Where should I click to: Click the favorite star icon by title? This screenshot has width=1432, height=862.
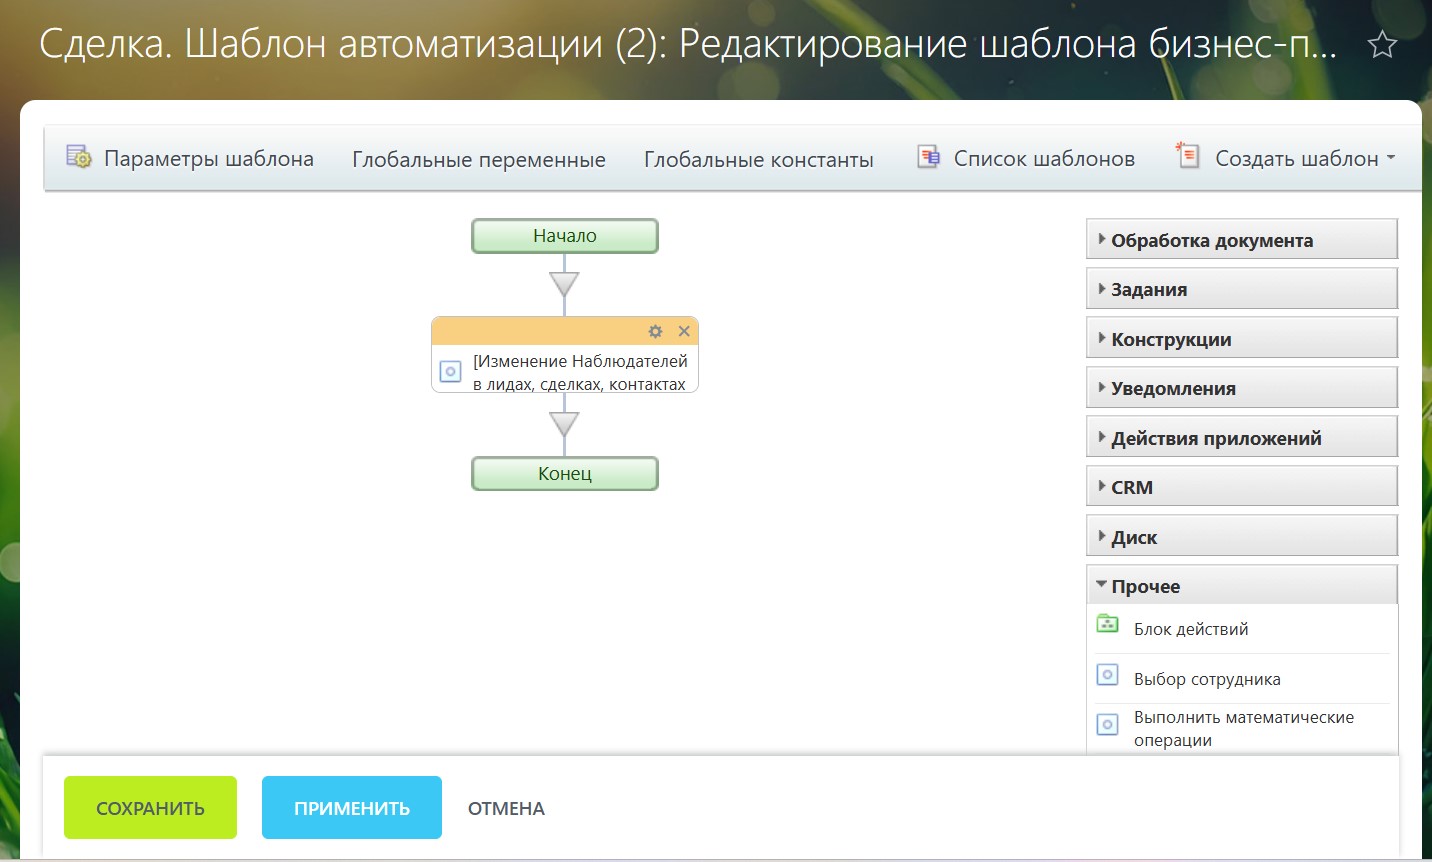1382,45
